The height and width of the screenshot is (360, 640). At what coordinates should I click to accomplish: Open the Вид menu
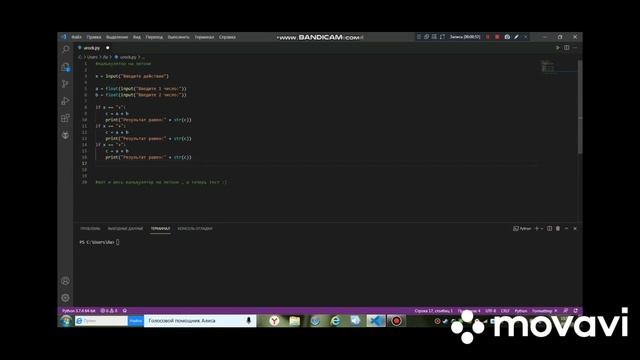point(137,37)
